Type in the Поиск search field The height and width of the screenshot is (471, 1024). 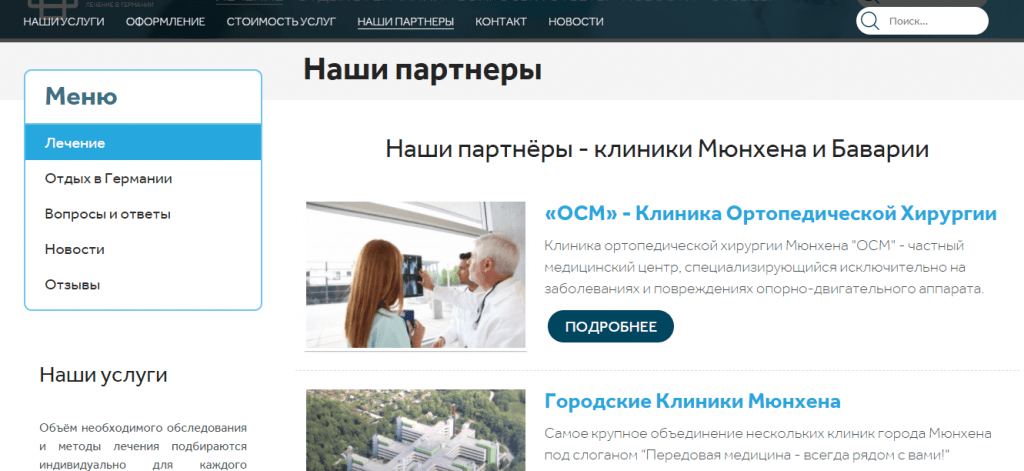click(x=932, y=21)
